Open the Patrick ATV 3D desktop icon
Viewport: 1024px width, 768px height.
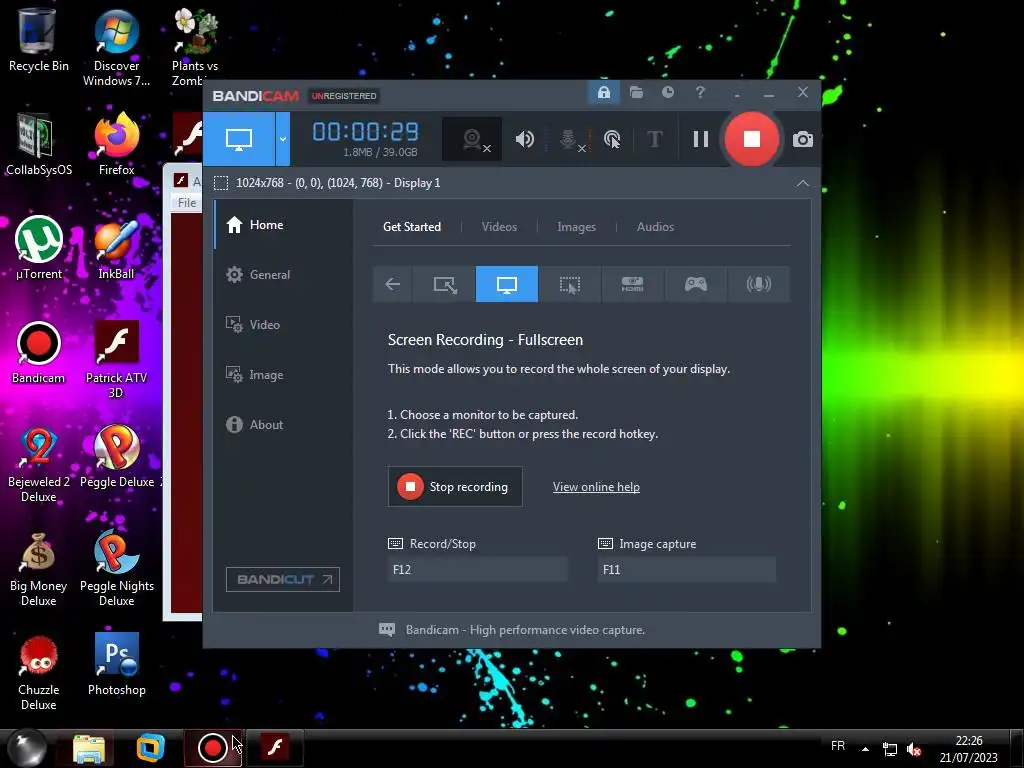pos(116,359)
